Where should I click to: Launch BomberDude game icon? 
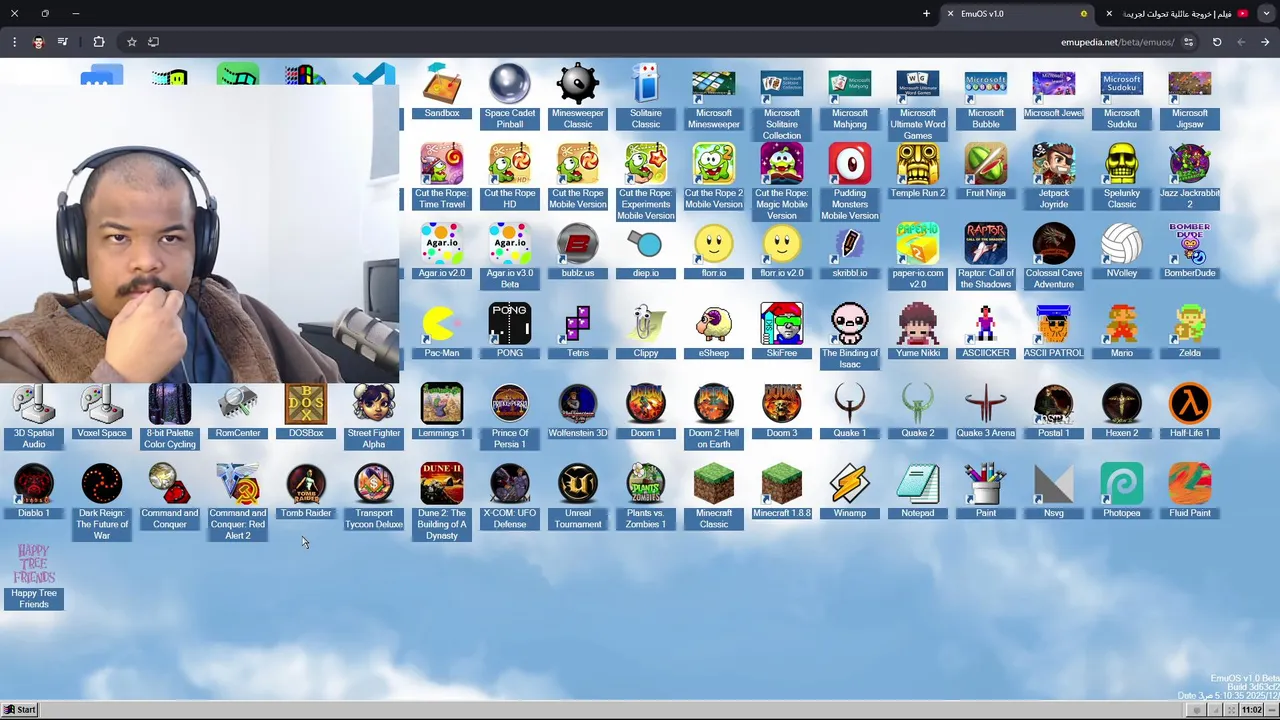click(1190, 252)
